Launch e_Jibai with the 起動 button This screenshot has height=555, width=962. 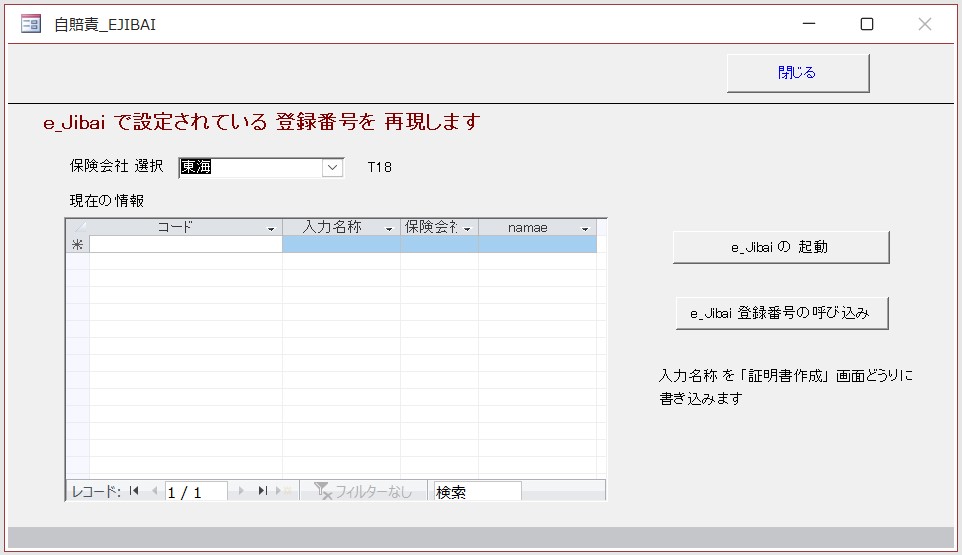pyautogui.click(x=780, y=247)
